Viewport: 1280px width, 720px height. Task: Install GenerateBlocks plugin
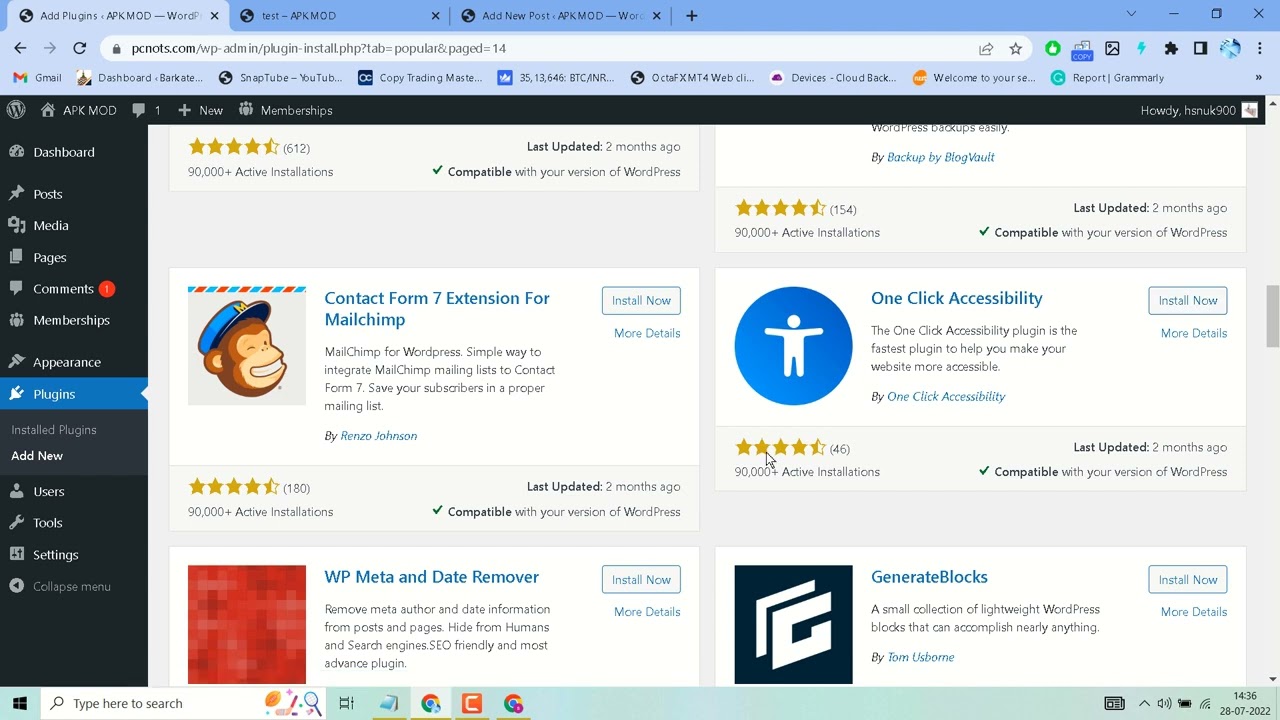1188,580
